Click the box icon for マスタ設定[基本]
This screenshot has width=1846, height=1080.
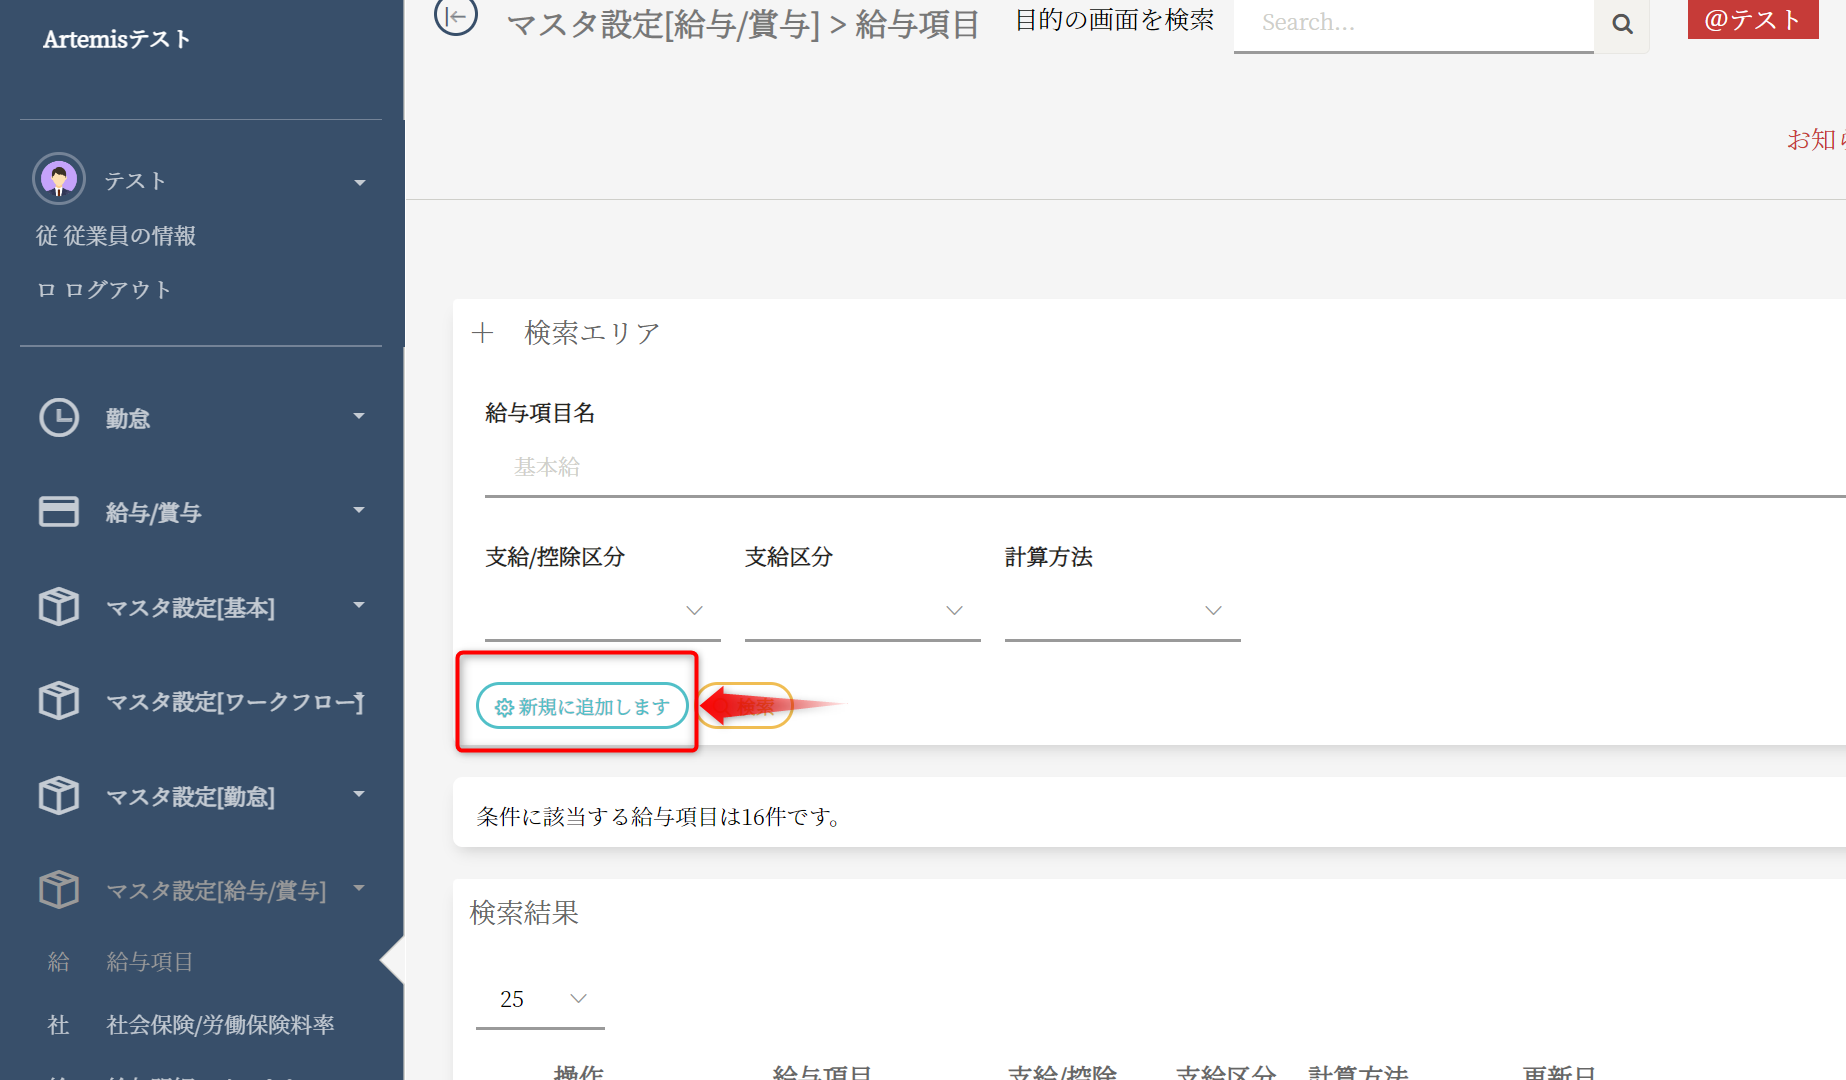[59, 607]
